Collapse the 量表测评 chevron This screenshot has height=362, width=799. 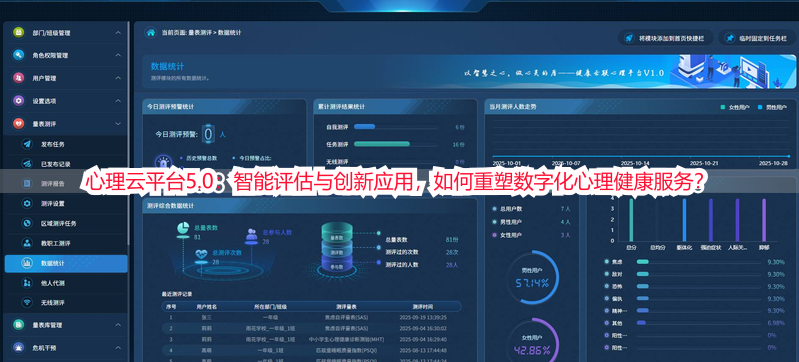(x=118, y=123)
